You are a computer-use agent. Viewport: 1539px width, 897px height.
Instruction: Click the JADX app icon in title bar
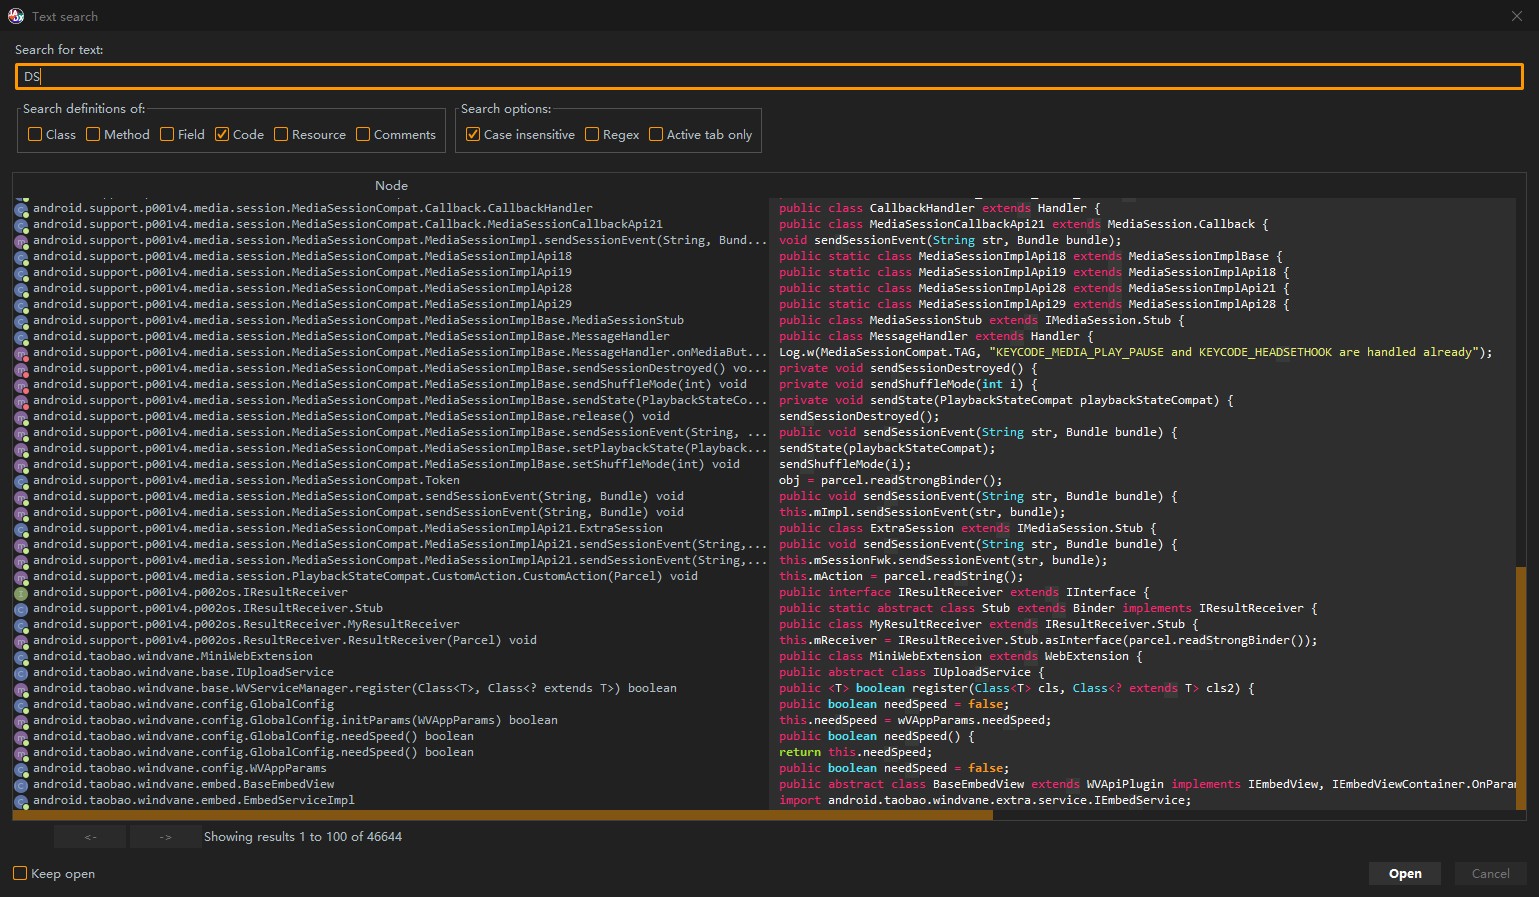point(16,16)
